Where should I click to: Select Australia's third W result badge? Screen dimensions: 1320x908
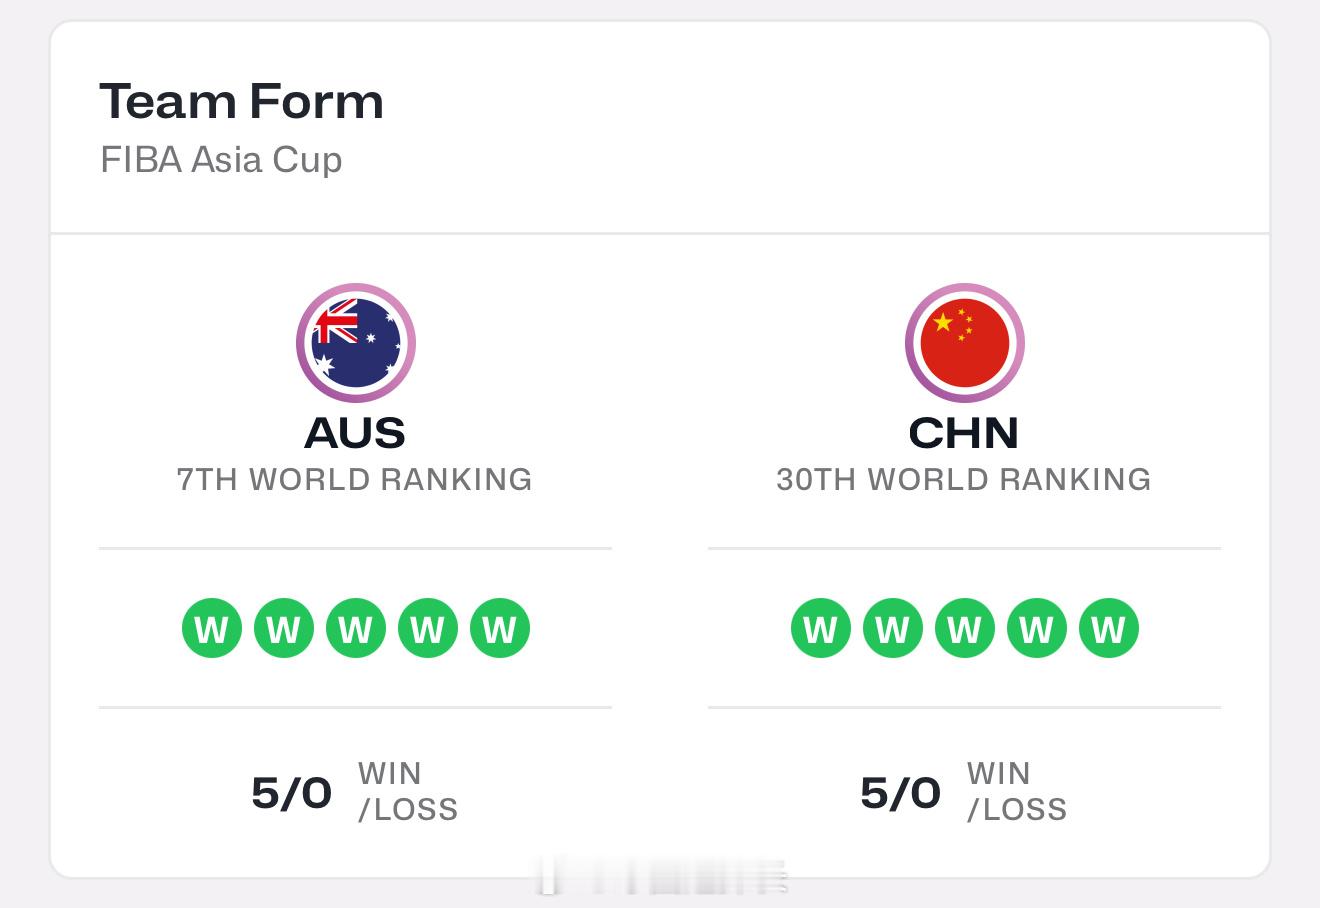pyautogui.click(x=356, y=628)
